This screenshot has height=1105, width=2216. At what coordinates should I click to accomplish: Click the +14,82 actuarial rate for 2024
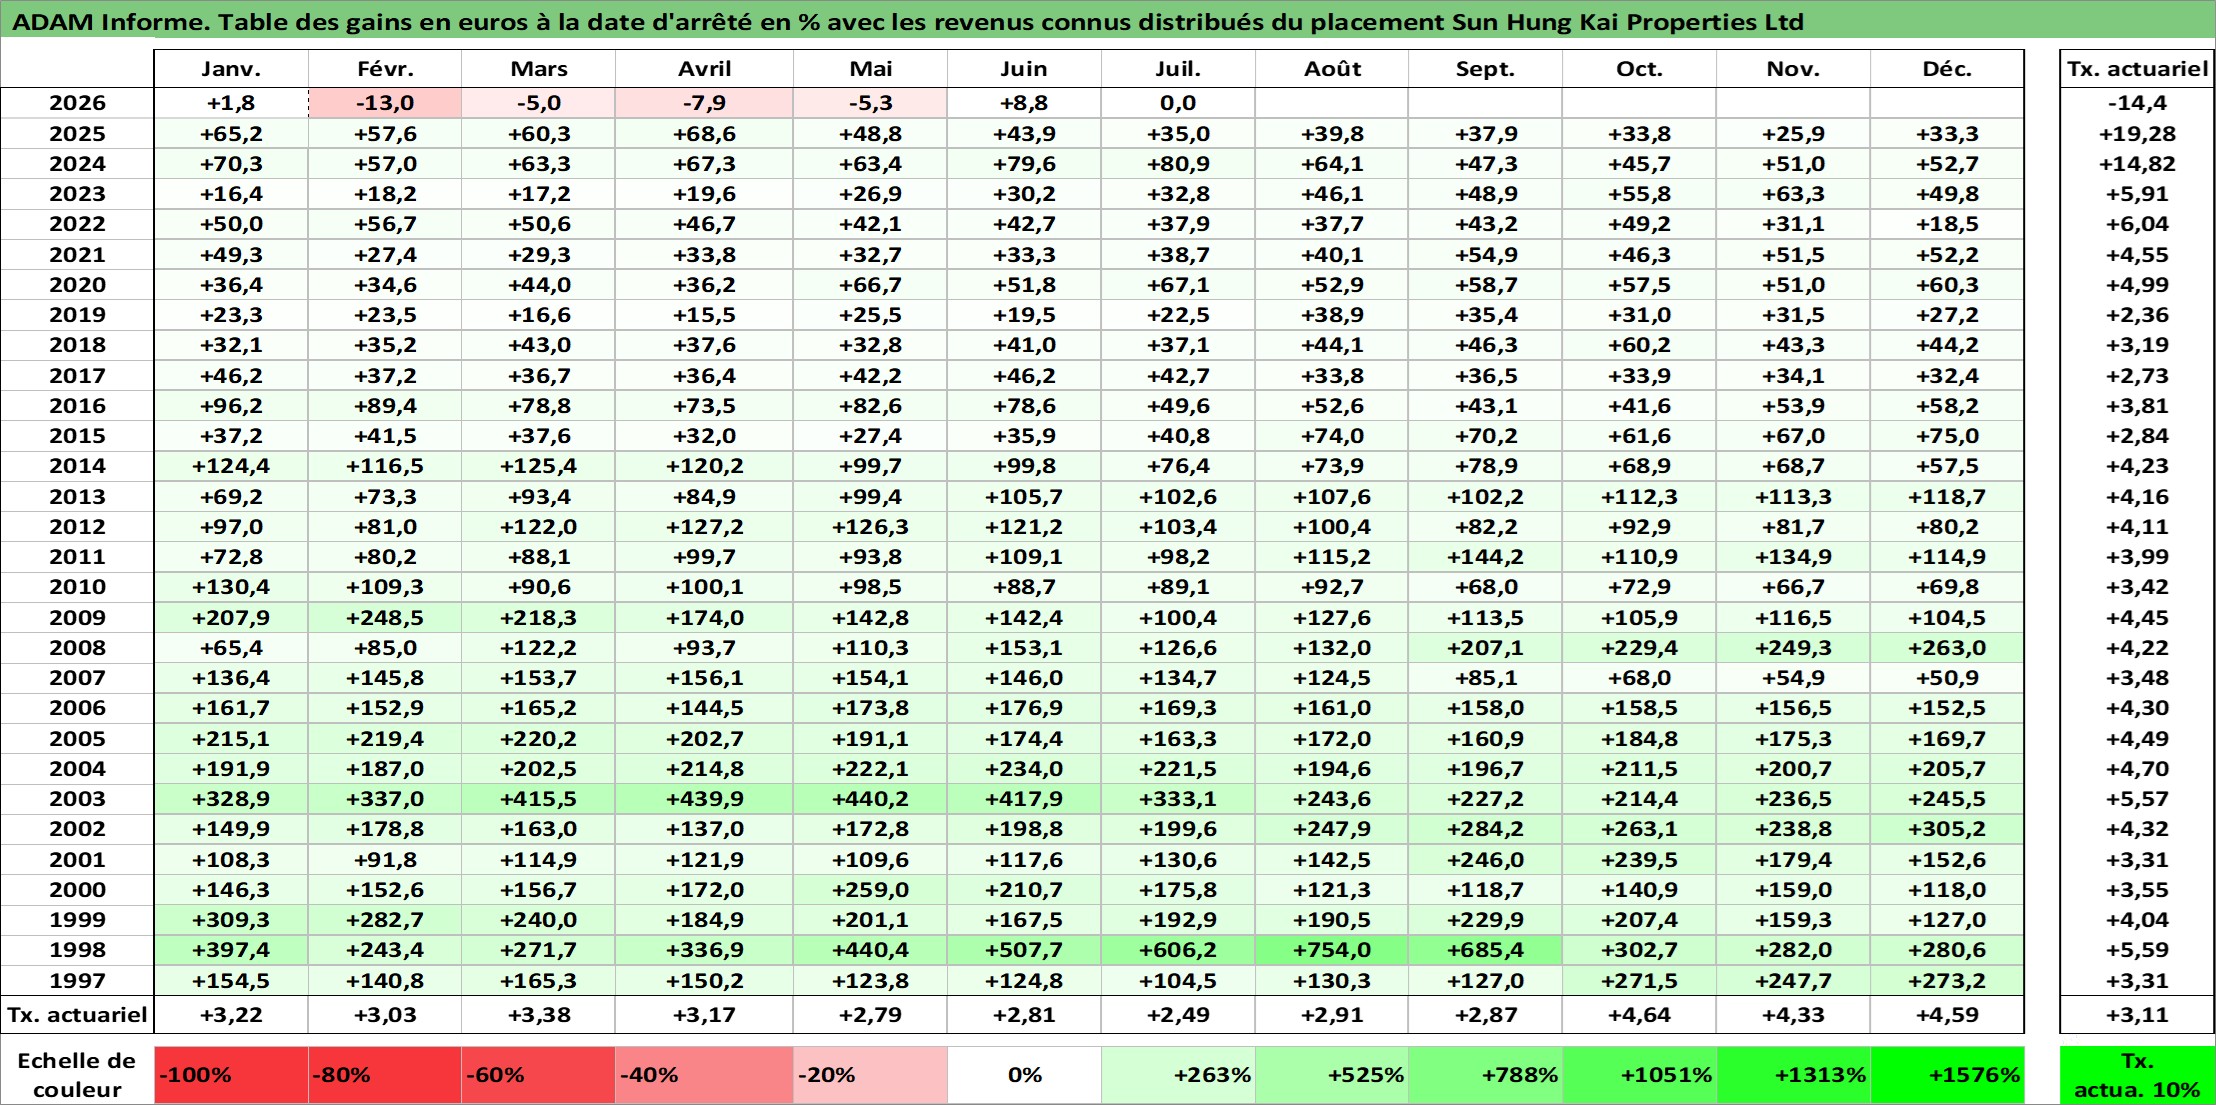(x=2137, y=164)
